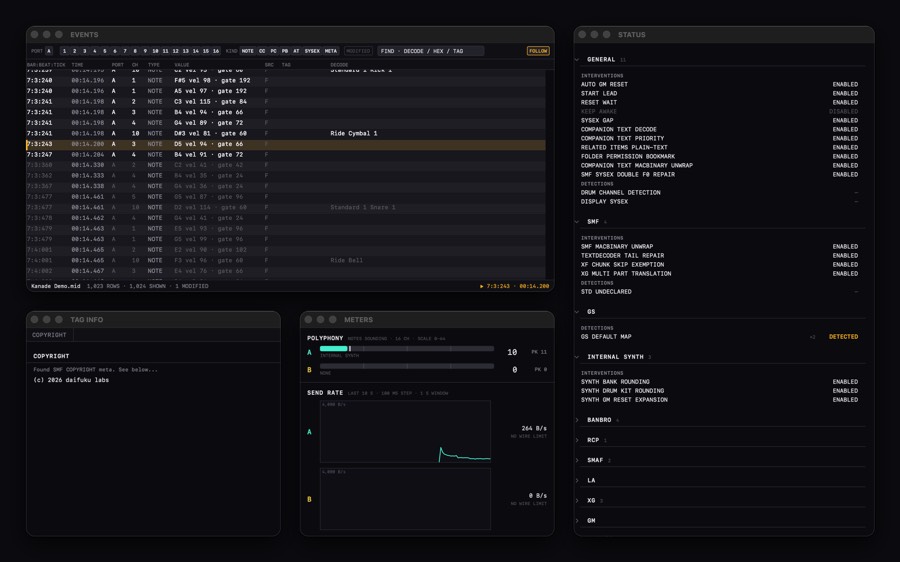900x562 pixels.
Task: Click the BAR:BEAT:TICK column header
Action: click(x=46, y=65)
